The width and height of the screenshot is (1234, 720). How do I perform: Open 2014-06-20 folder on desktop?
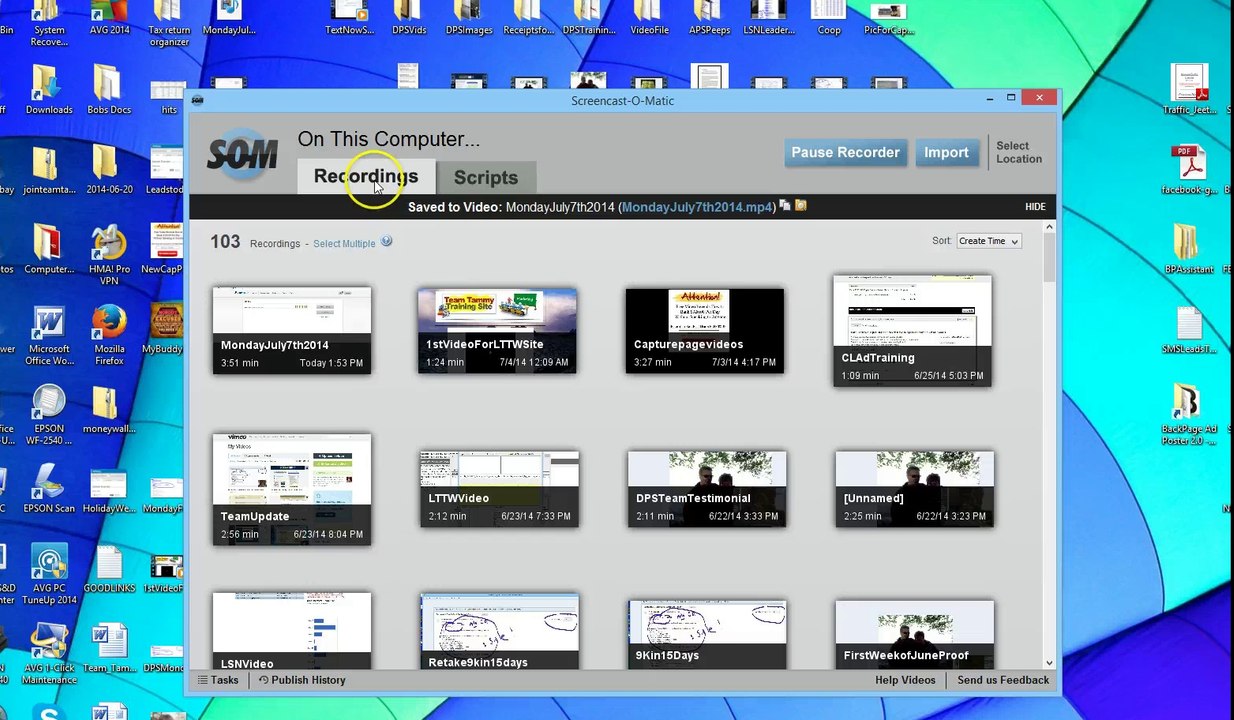tap(109, 171)
